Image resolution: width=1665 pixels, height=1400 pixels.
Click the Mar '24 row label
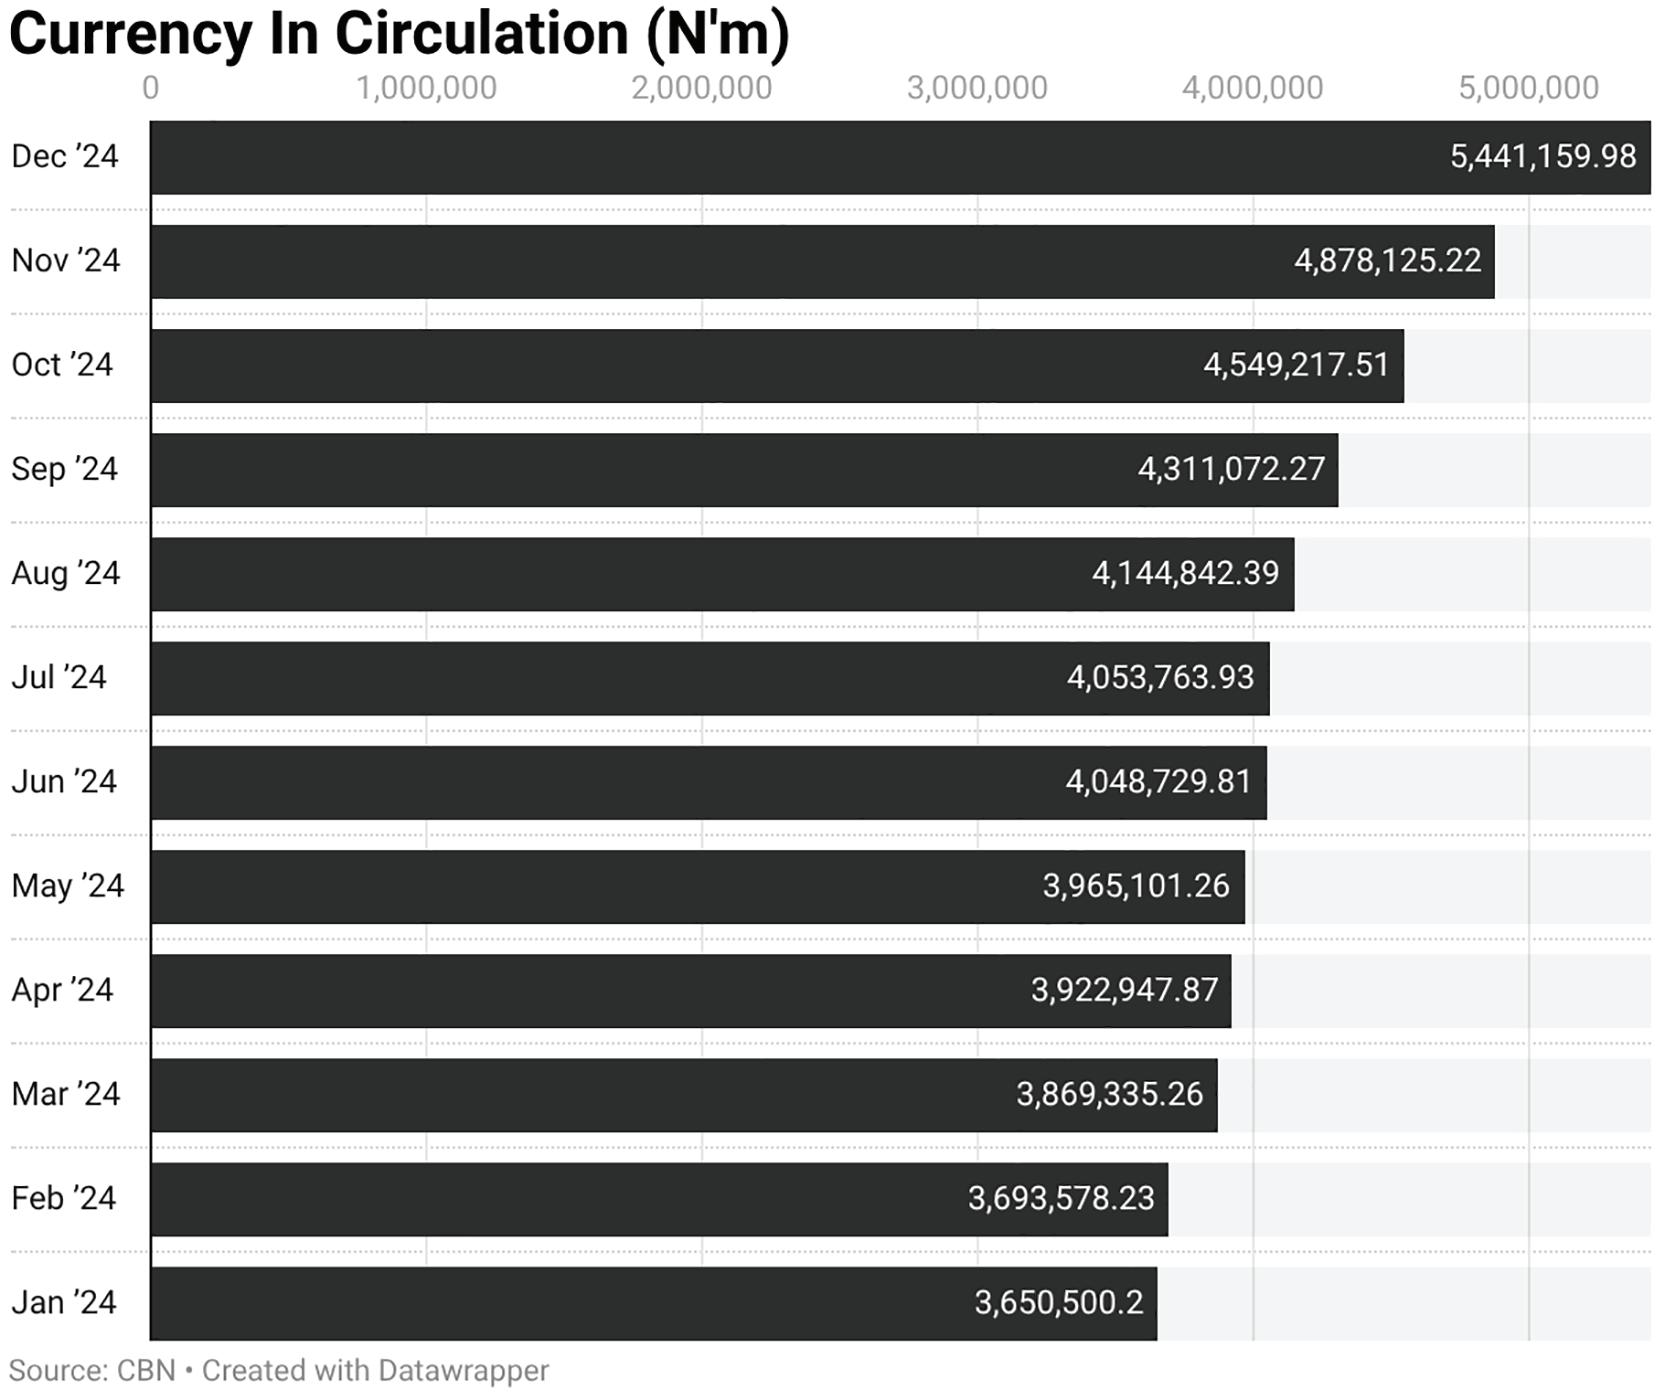click(x=65, y=1094)
